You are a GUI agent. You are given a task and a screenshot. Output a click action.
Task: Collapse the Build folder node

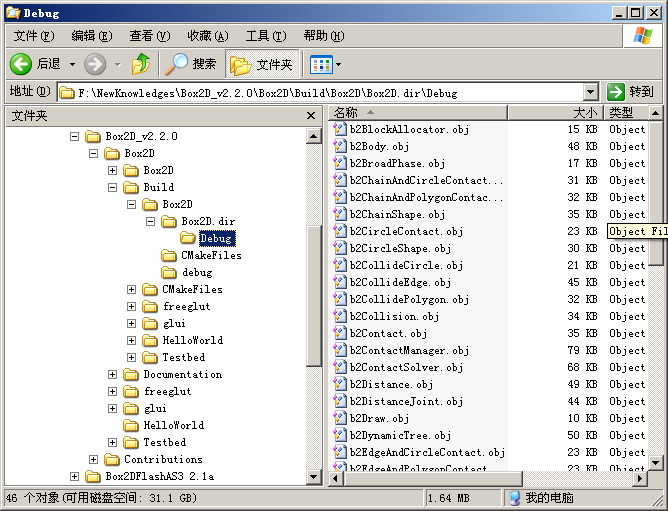(112, 188)
